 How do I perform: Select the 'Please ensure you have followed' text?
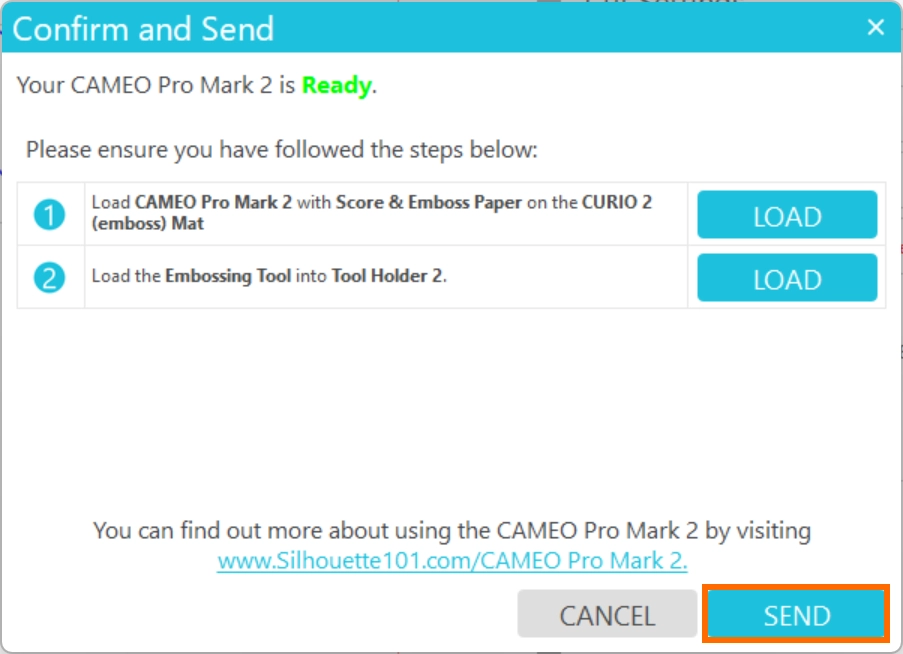pos(282,150)
